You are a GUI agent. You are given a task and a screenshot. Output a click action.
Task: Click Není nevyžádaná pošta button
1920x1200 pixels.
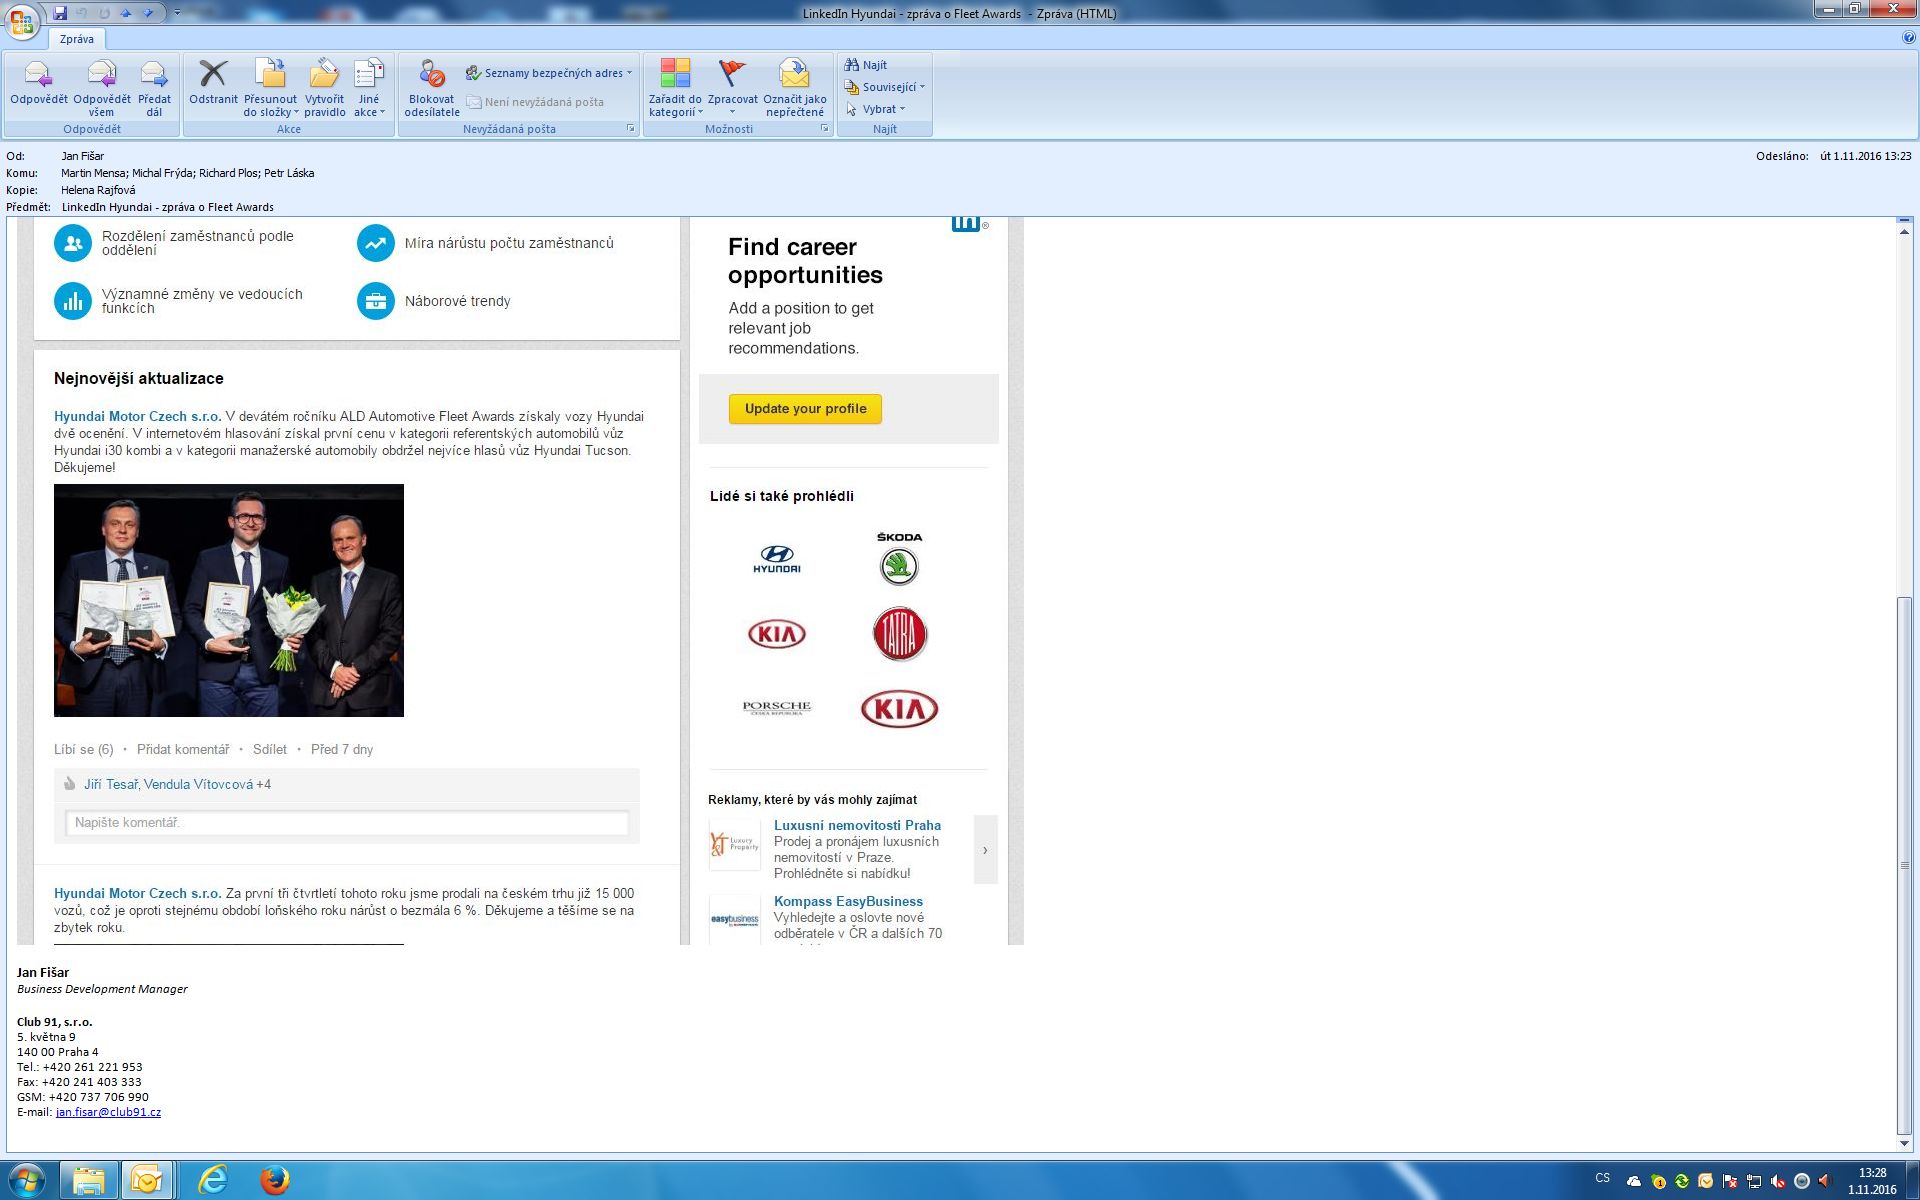535,102
